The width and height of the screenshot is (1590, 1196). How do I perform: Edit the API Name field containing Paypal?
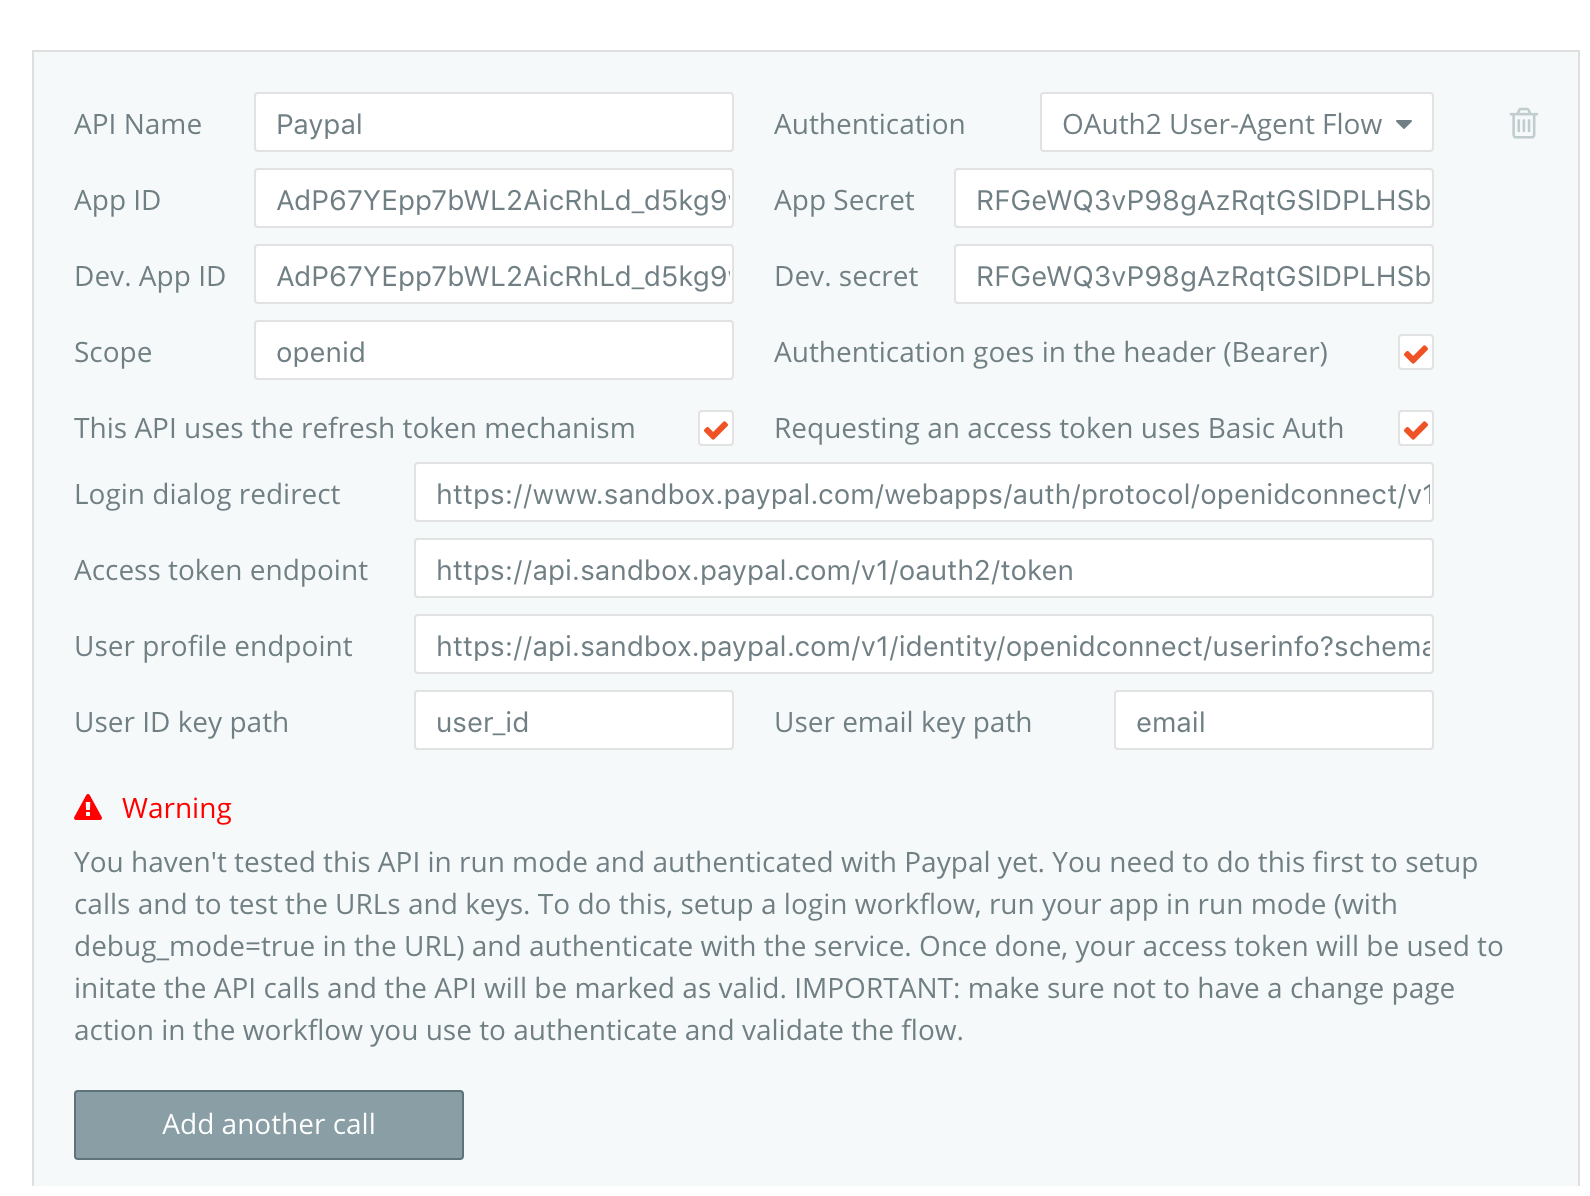493,123
